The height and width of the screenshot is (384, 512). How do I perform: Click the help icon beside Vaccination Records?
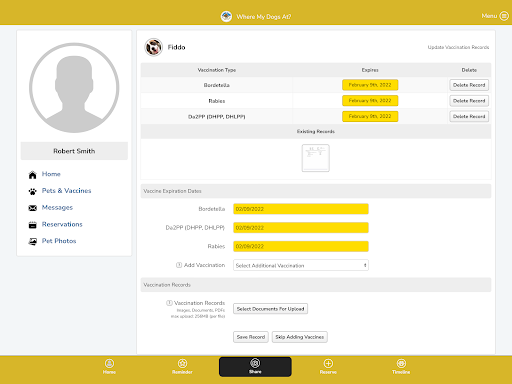(169, 303)
